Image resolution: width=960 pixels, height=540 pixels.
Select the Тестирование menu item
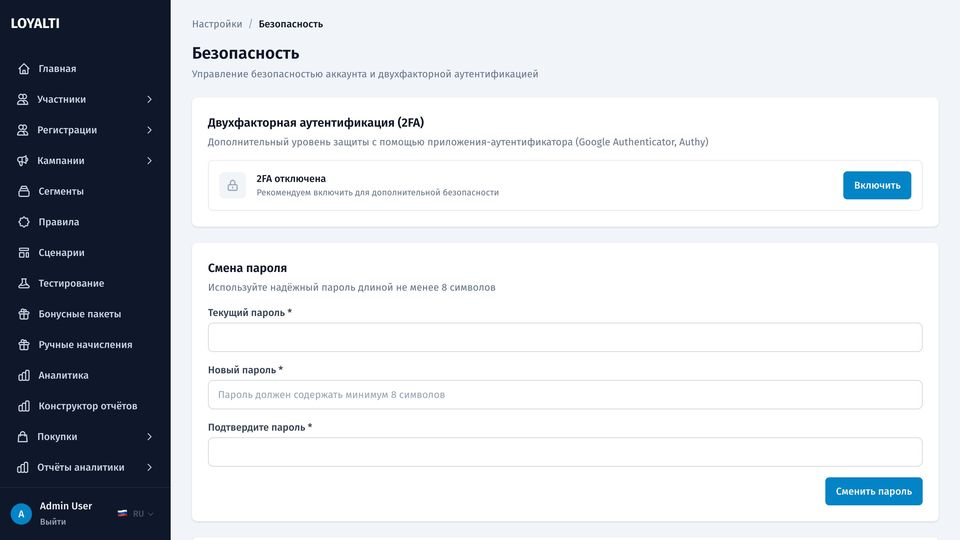coord(85,283)
